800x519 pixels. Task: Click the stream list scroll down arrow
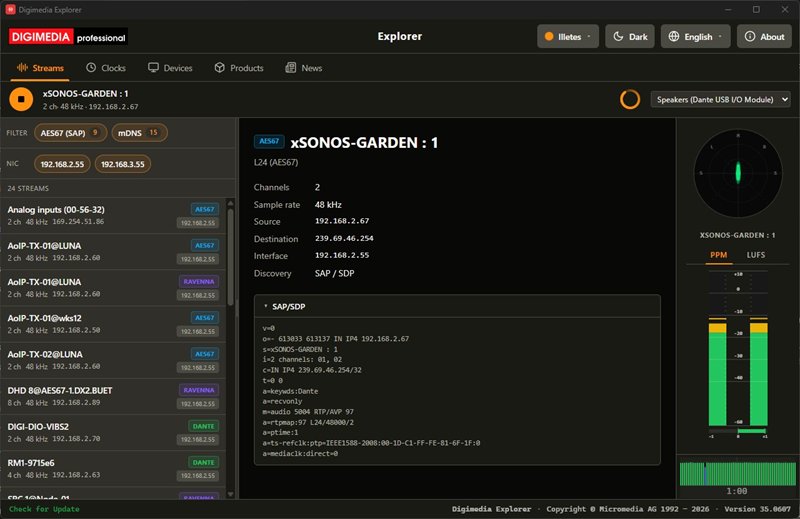(x=231, y=494)
